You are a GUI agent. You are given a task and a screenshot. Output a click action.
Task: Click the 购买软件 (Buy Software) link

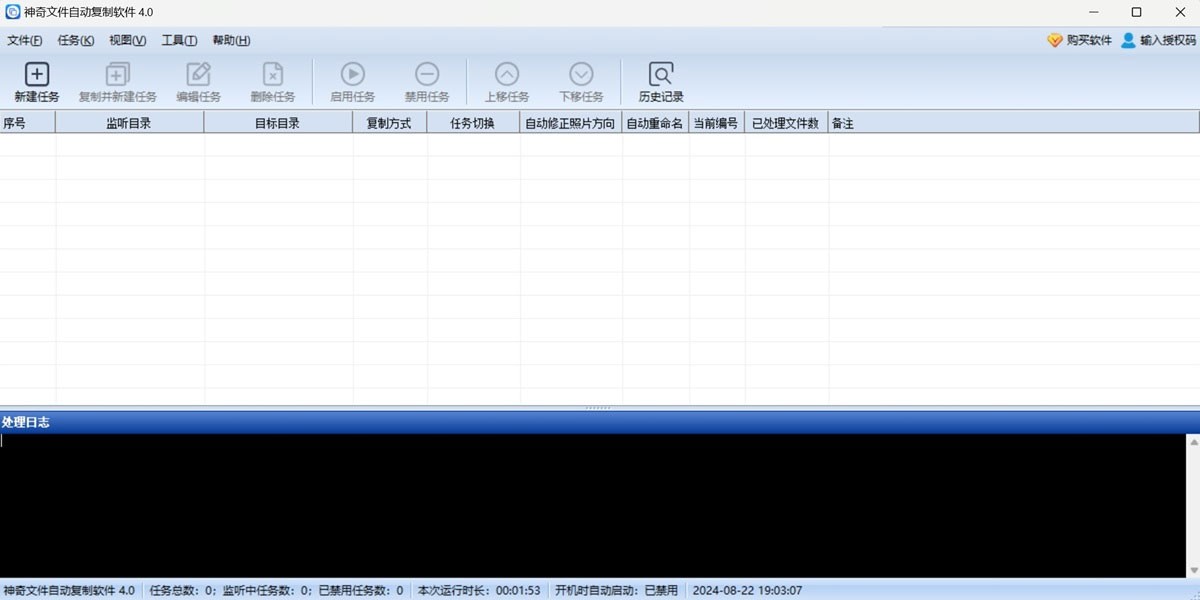coord(1080,41)
